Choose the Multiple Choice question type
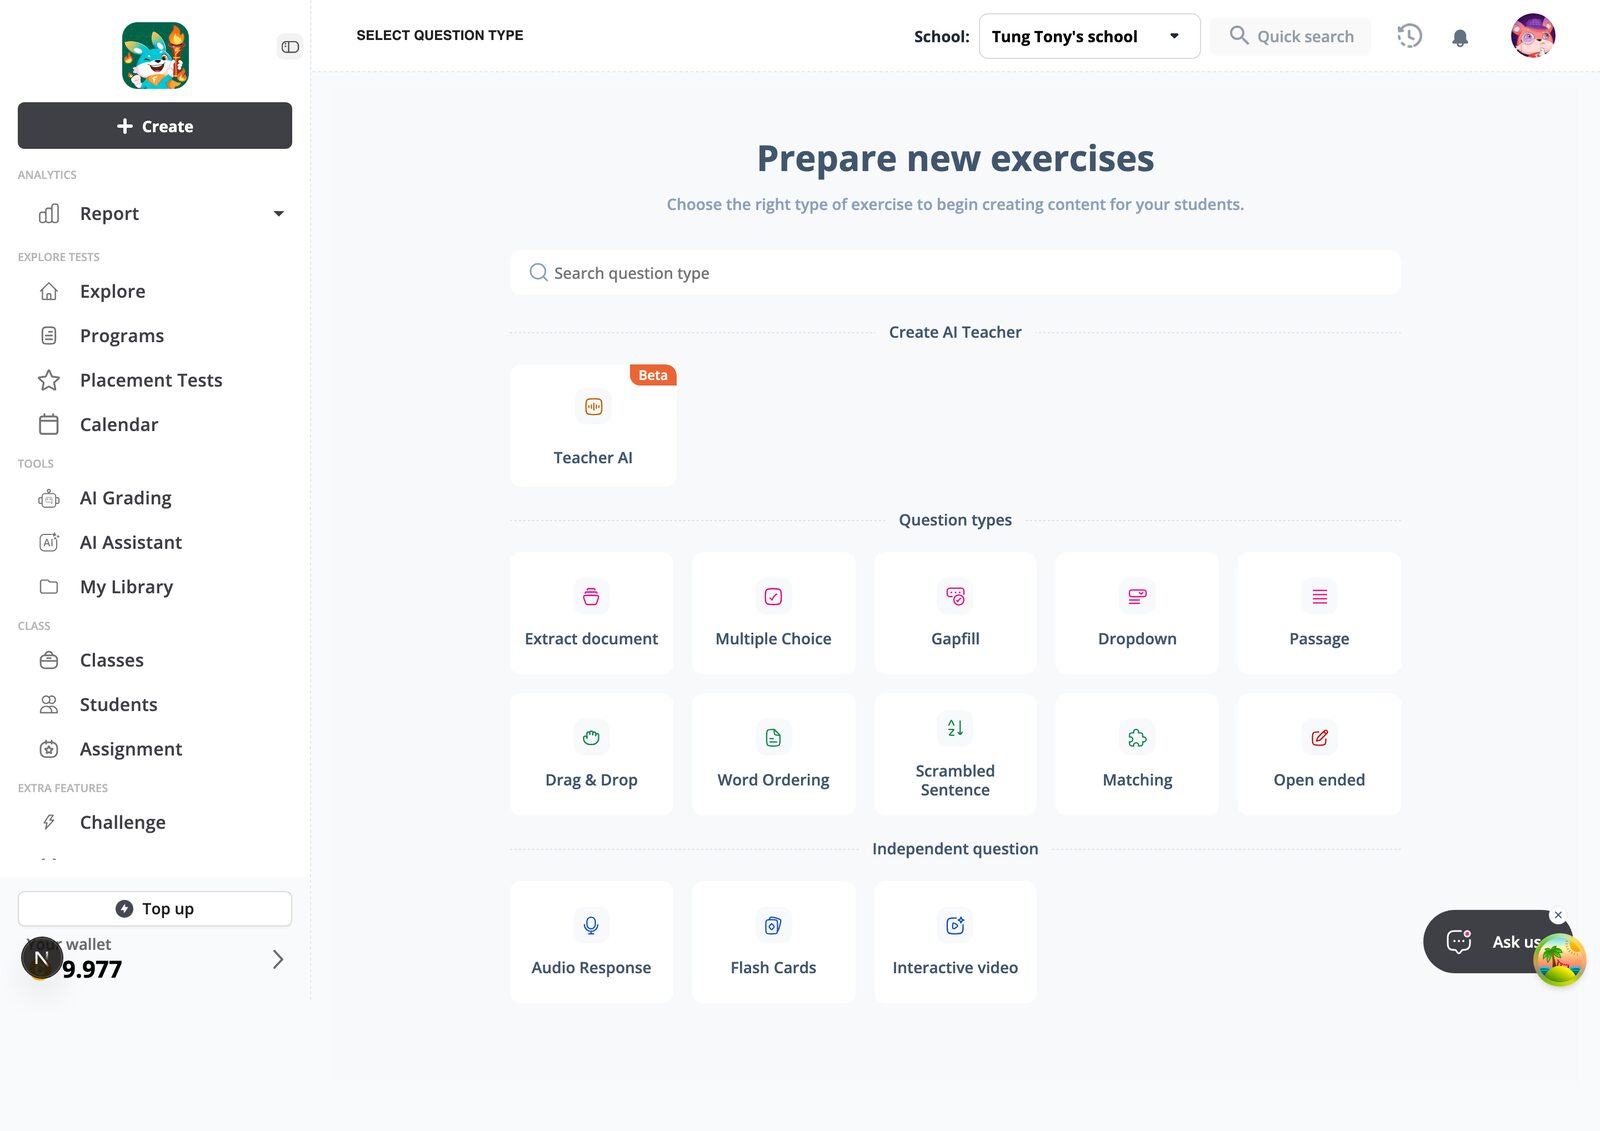Screen dimensions: 1600x1131 click(x=773, y=613)
